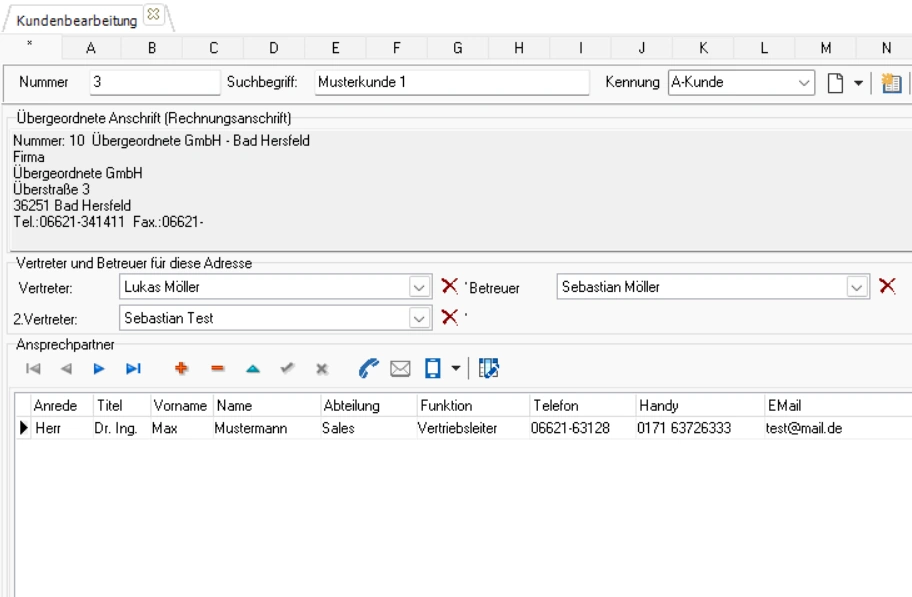Add new contact with orange plus icon
Screen dimensions: 912x597
tap(181, 368)
